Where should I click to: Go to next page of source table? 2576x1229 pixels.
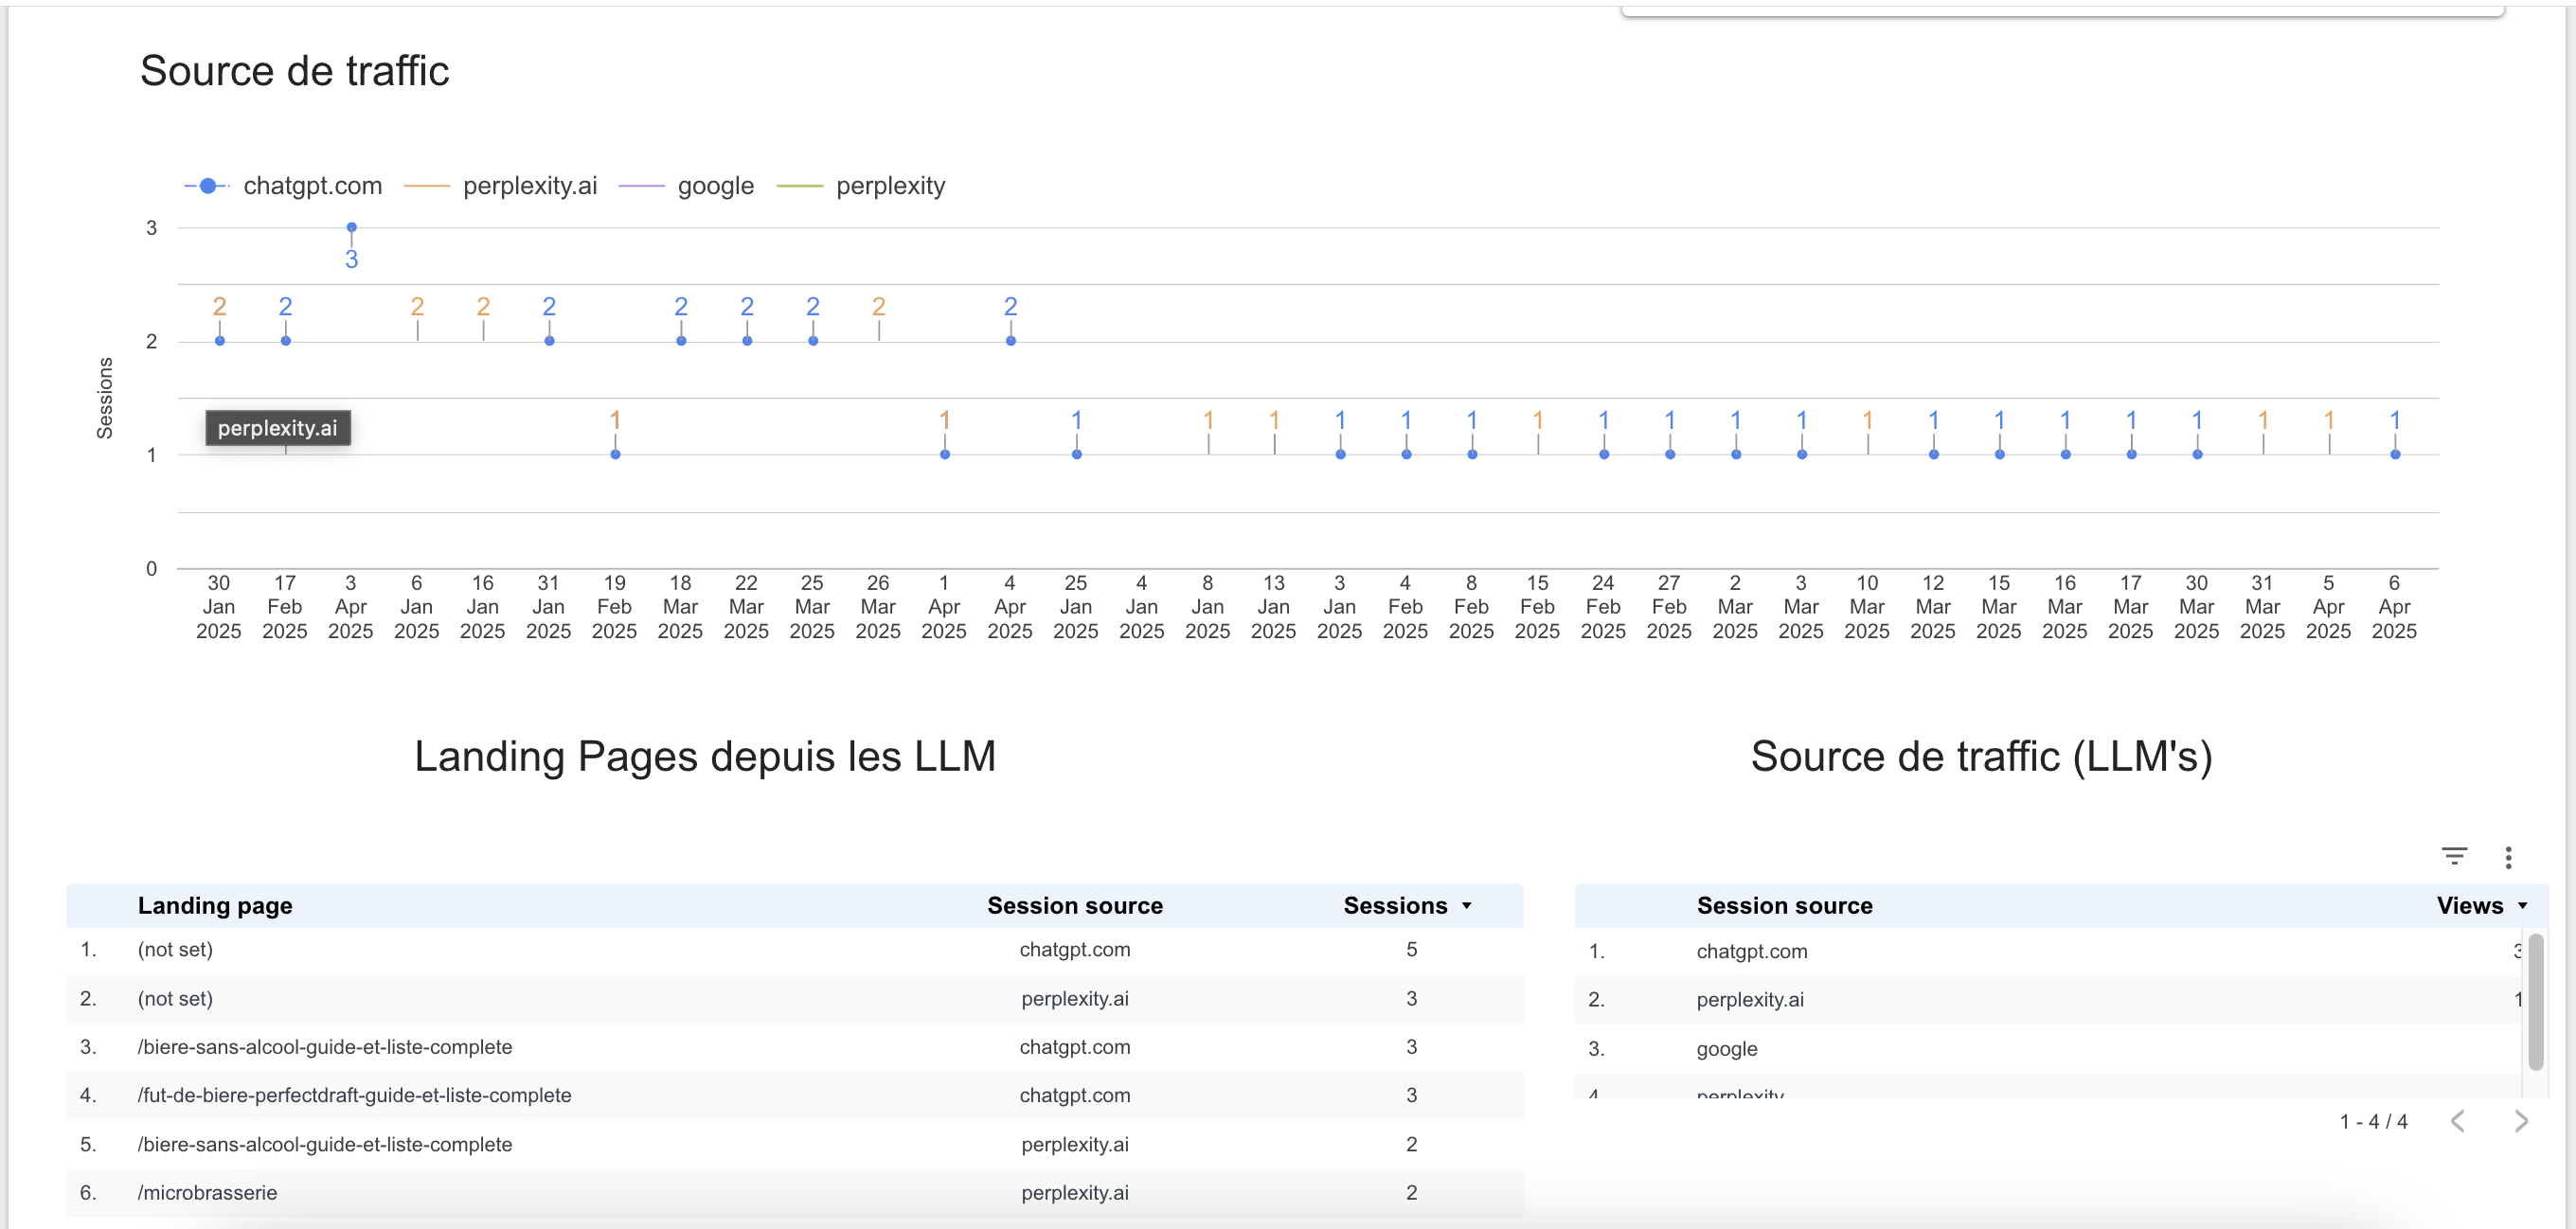pyautogui.click(x=2520, y=1121)
